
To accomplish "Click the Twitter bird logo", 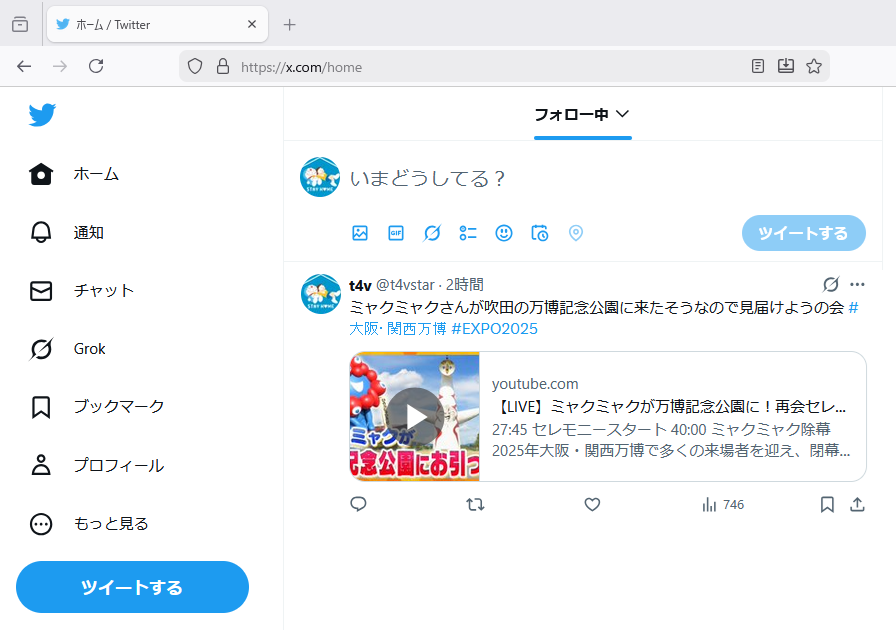I will [42, 115].
